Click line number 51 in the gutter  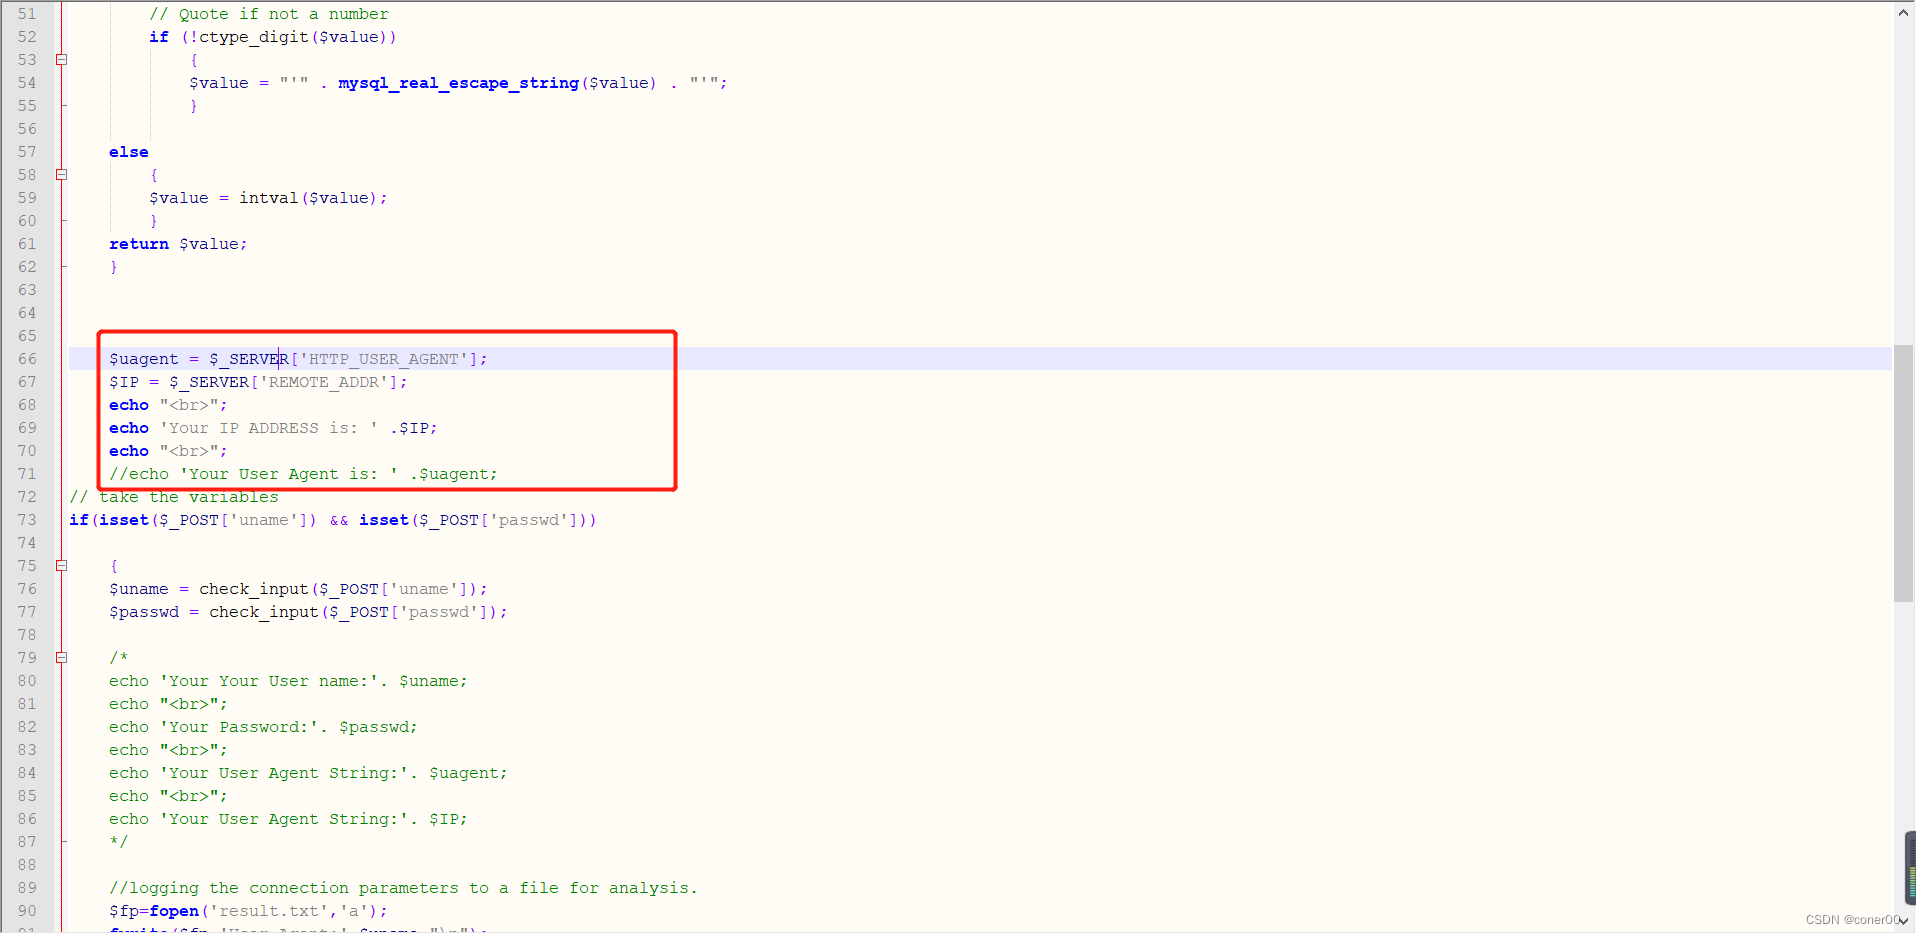(x=27, y=14)
